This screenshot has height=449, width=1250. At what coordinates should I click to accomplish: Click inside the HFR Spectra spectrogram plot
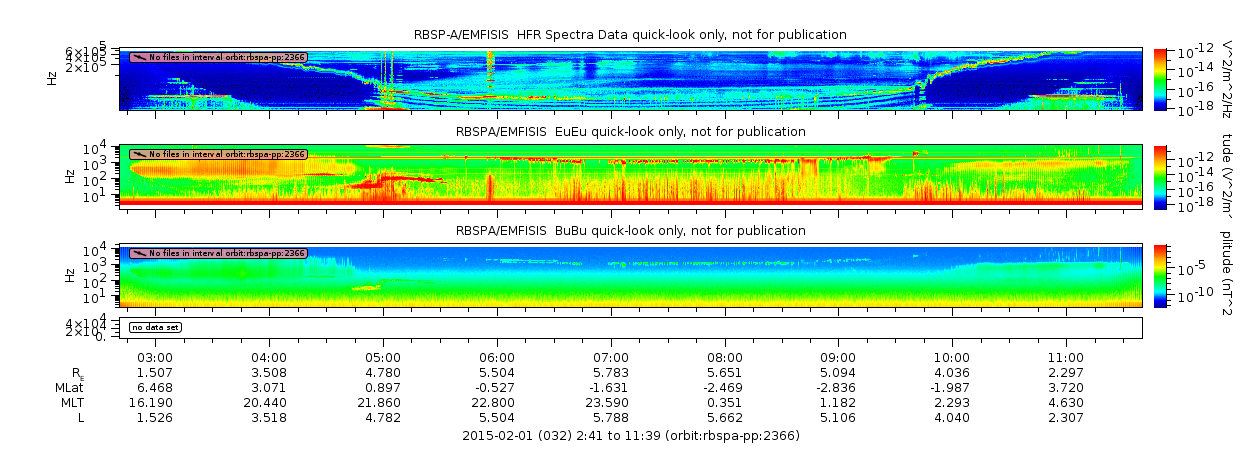pos(632,78)
